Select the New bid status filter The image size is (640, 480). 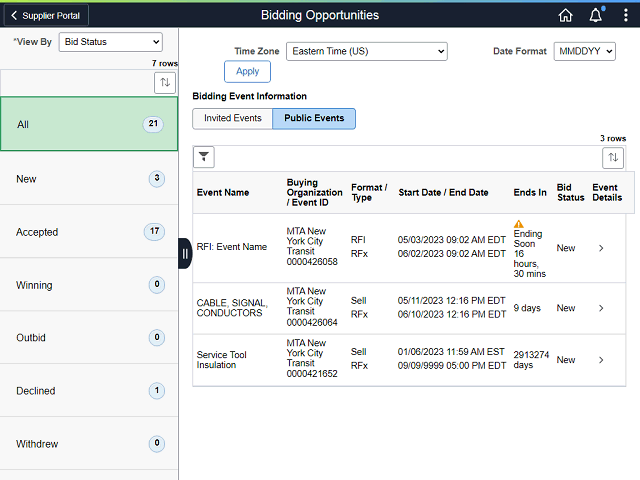pos(89,178)
